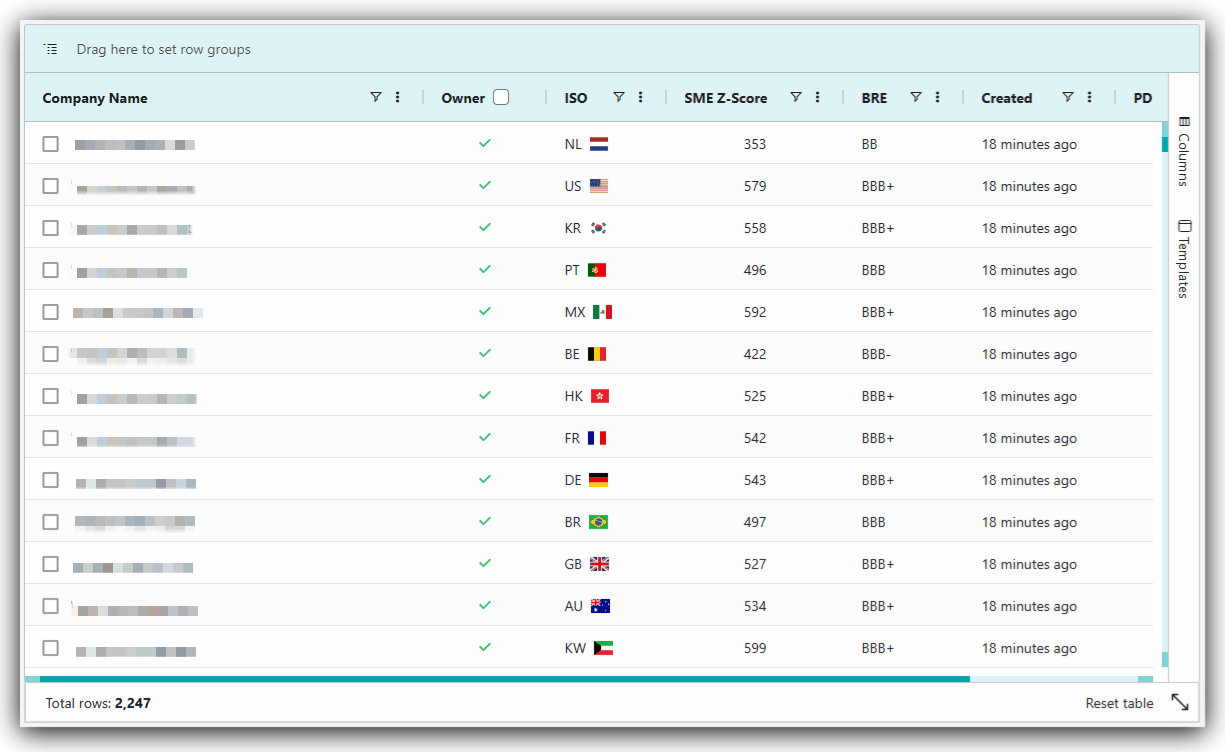Click the Belgium flag icon
1225x752 pixels.
597,354
